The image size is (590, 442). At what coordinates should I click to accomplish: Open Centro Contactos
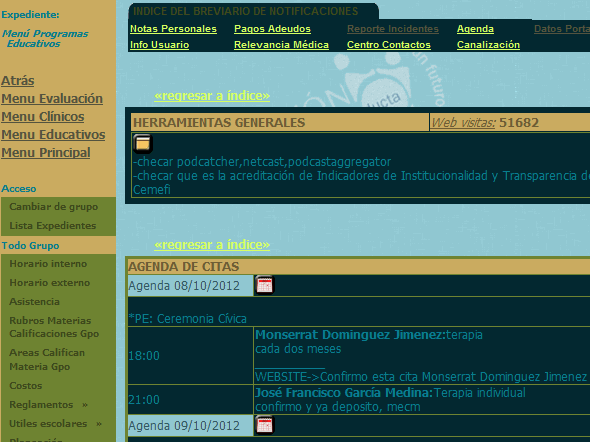pos(389,45)
